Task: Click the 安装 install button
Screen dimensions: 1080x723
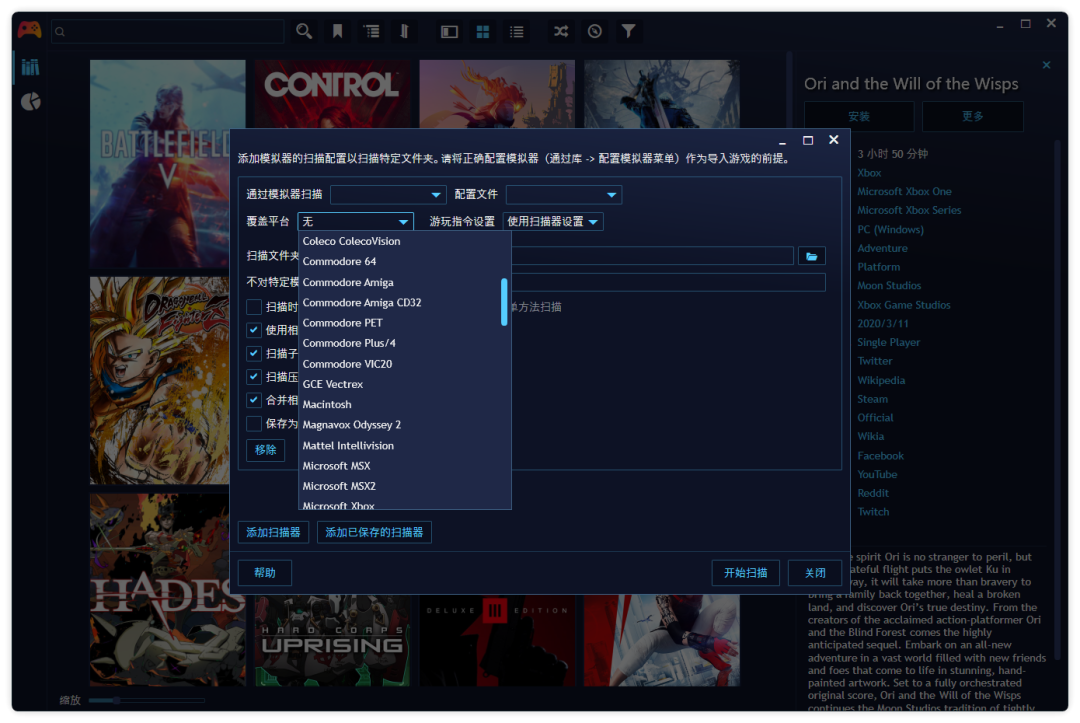Action: pos(859,116)
